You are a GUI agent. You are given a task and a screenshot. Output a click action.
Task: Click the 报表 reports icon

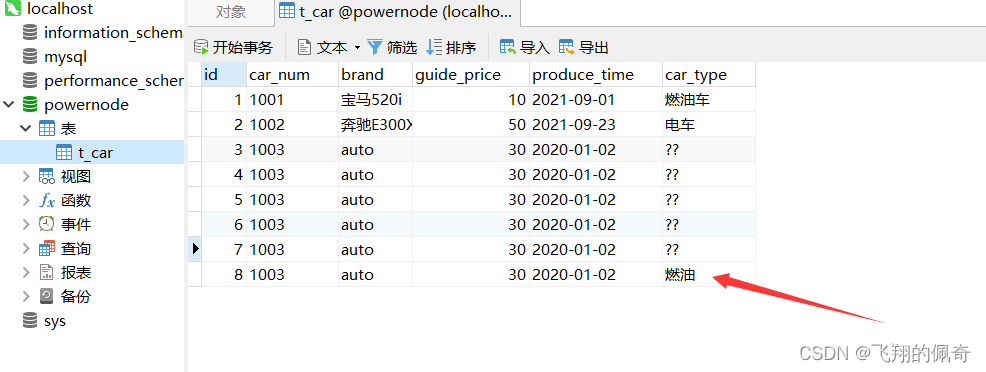[x=47, y=272]
